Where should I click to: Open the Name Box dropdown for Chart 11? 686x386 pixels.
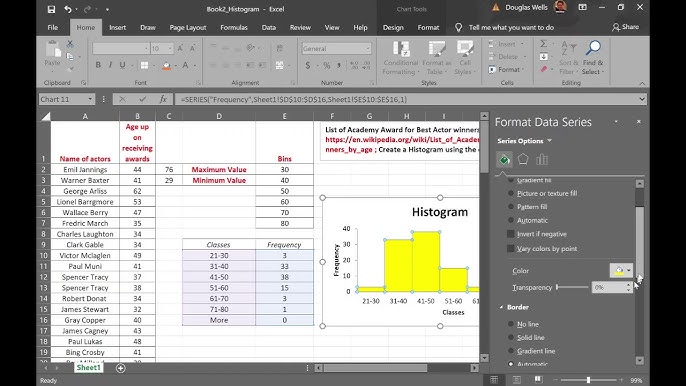90,99
